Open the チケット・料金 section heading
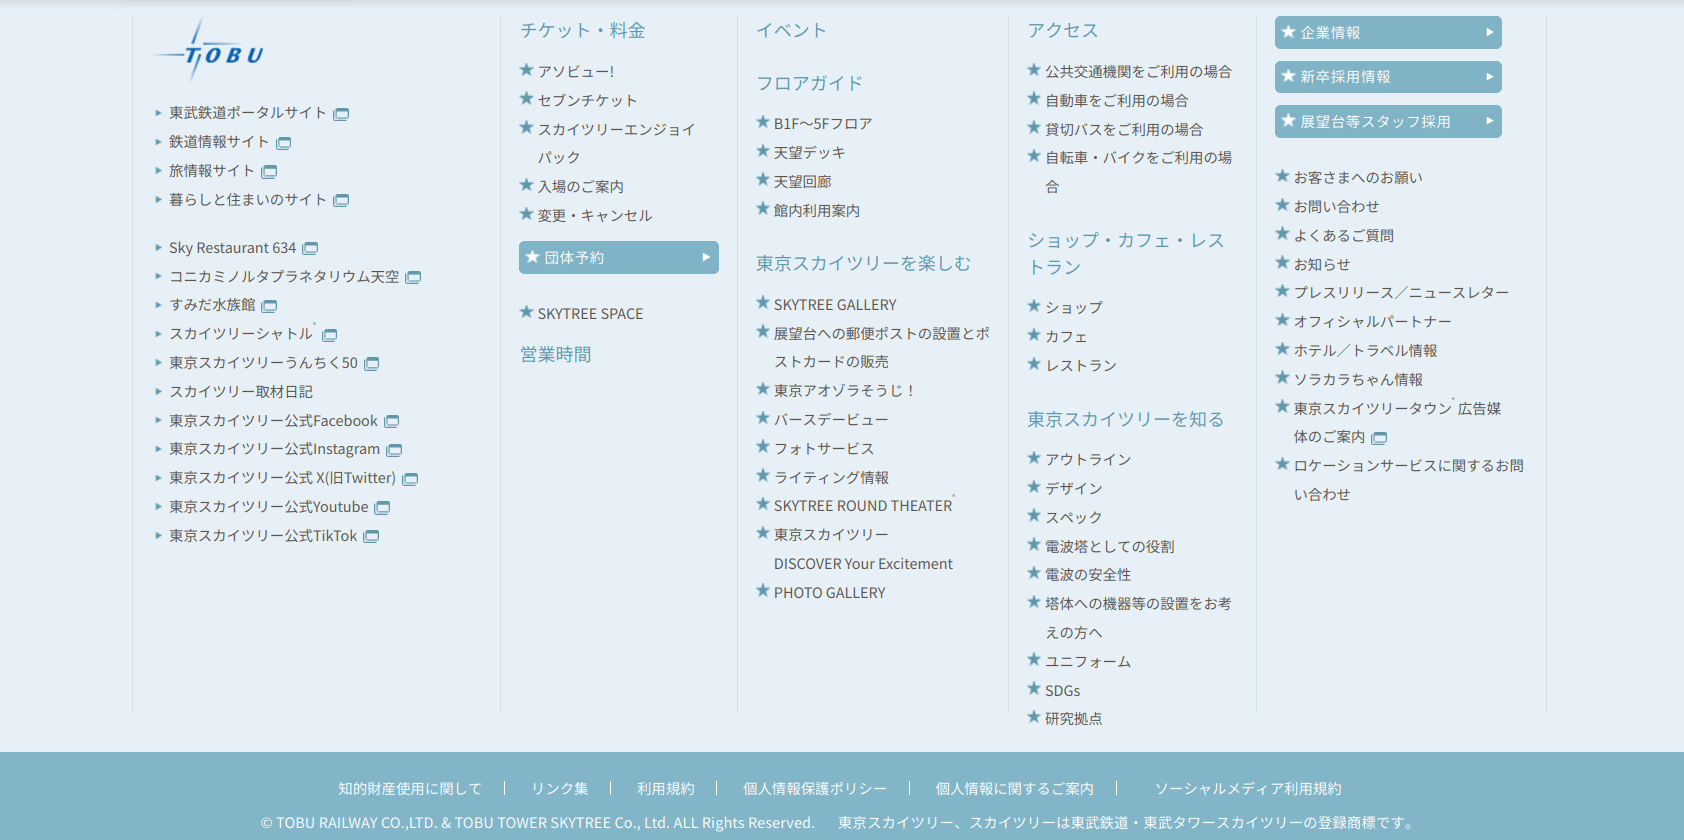This screenshot has width=1684, height=840. click(x=582, y=30)
